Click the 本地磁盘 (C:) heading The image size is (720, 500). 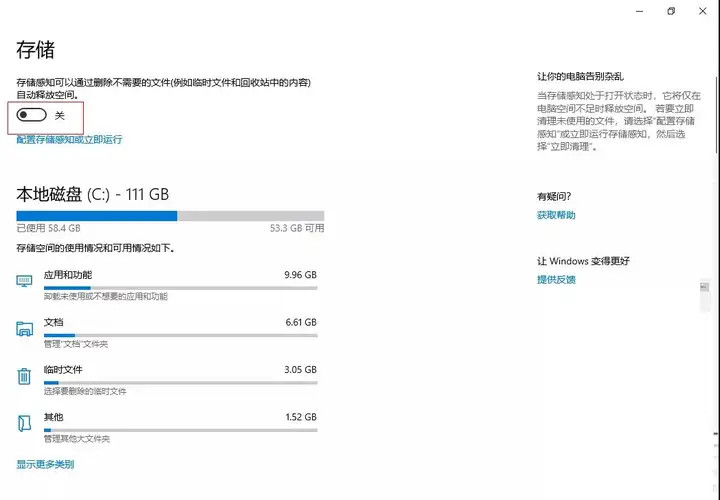[93, 194]
